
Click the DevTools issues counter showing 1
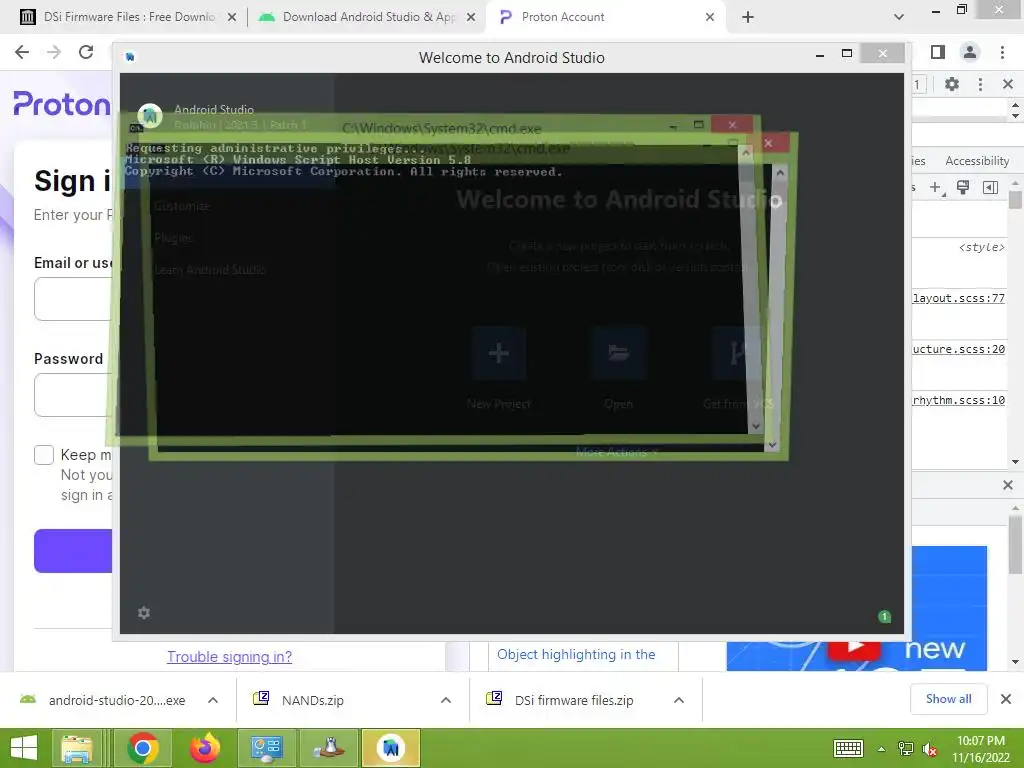click(918, 84)
